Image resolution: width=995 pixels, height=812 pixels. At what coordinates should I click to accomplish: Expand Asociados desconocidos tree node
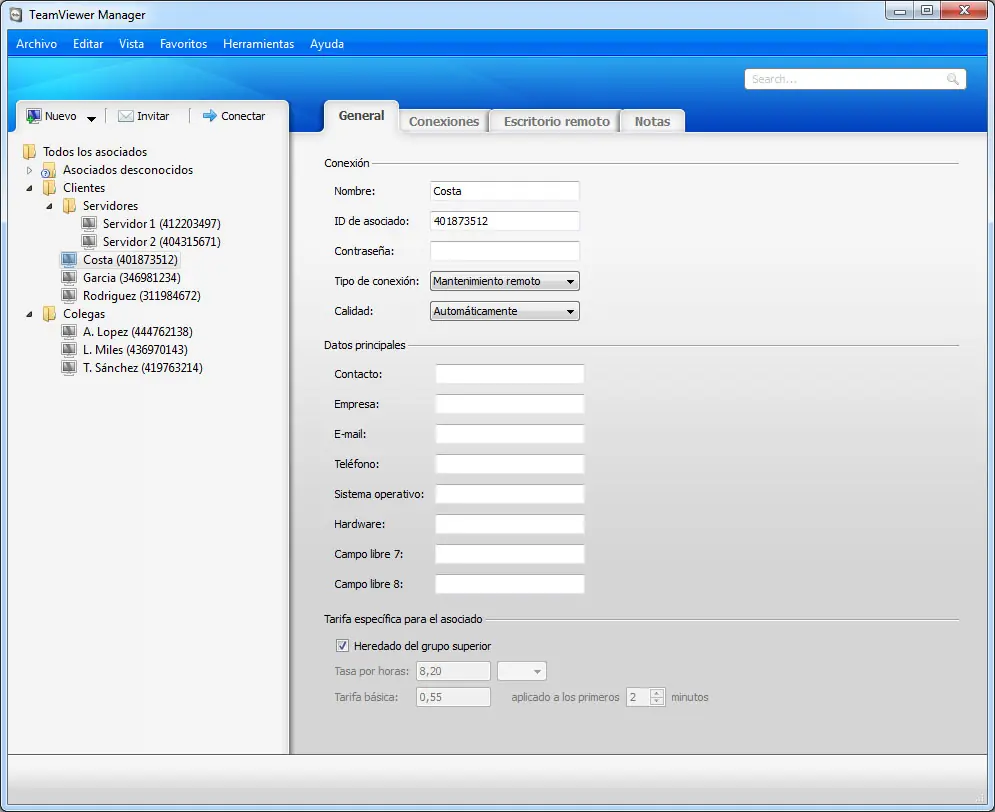click(29, 170)
